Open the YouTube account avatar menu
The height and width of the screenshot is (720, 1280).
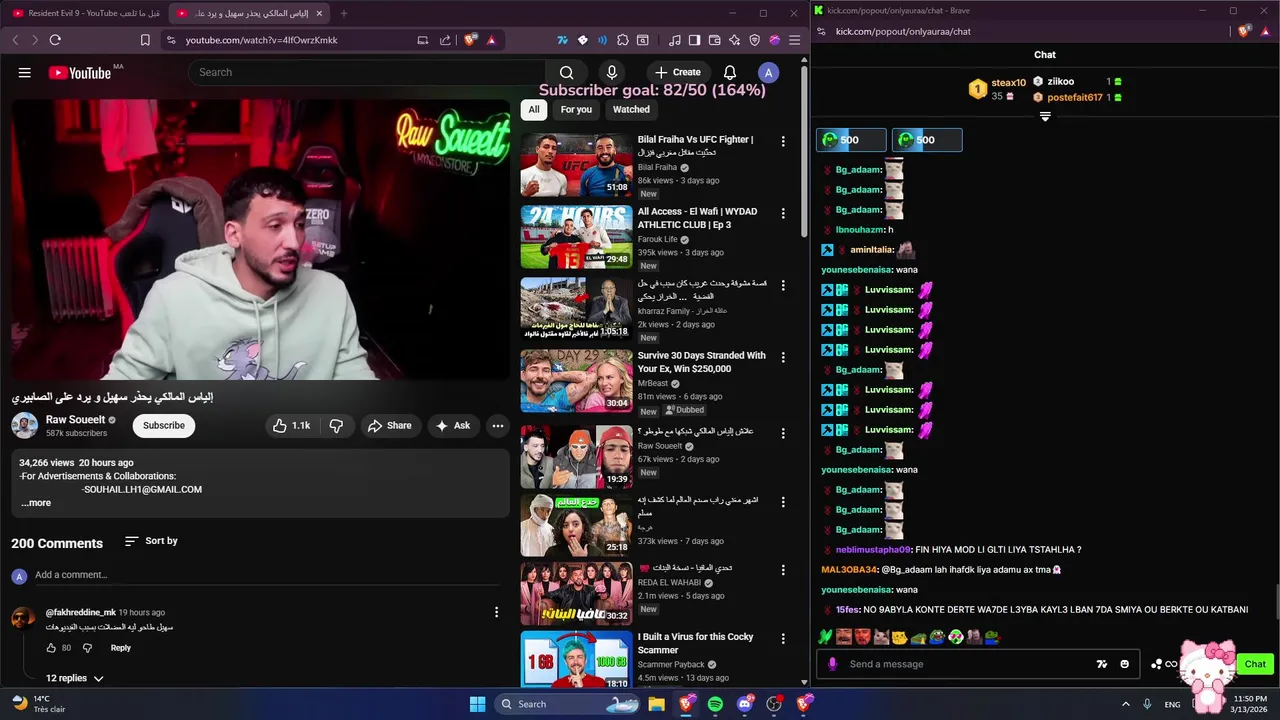click(x=768, y=72)
